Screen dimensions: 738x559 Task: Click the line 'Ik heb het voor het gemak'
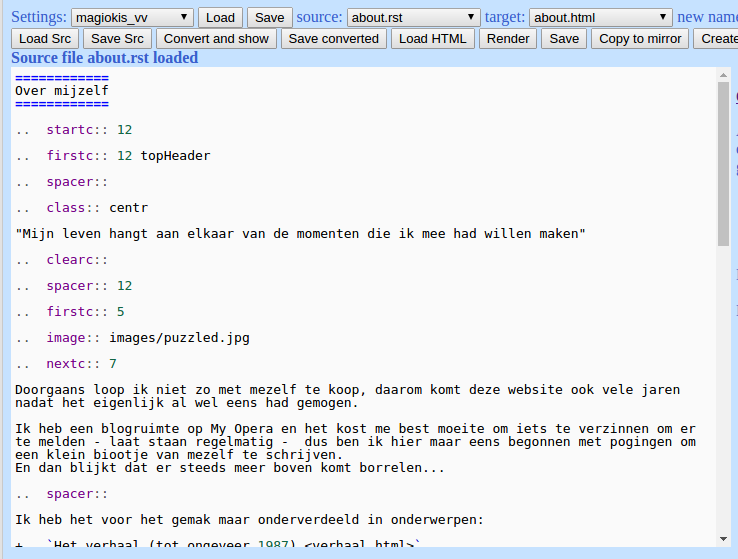[249, 520]
